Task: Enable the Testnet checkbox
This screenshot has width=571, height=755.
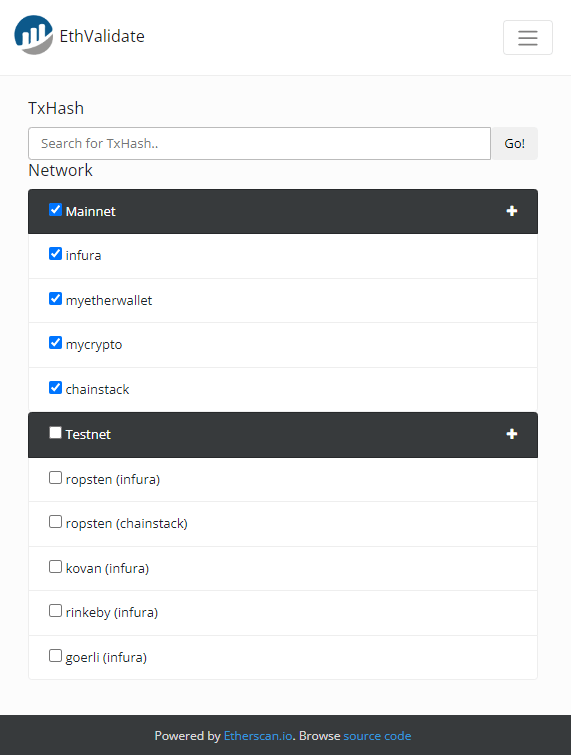Action: point(55,432)
